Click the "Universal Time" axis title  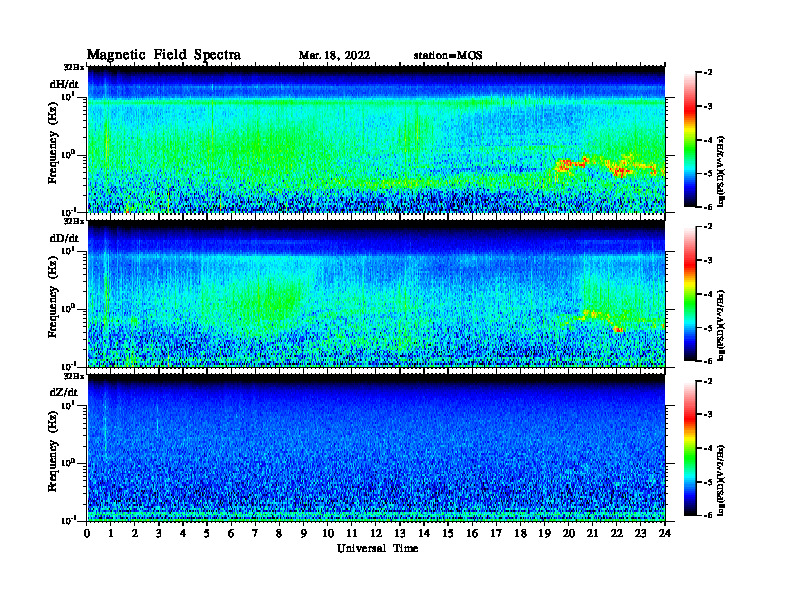point(377,548)
